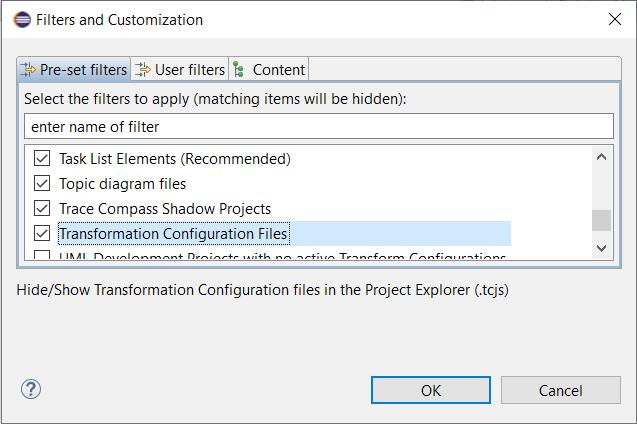Image resolution: width=637 pixels, height=424 pixels.
Task: Toggle the Topic diagram files checkbox
Action: (x=42, y=183)
